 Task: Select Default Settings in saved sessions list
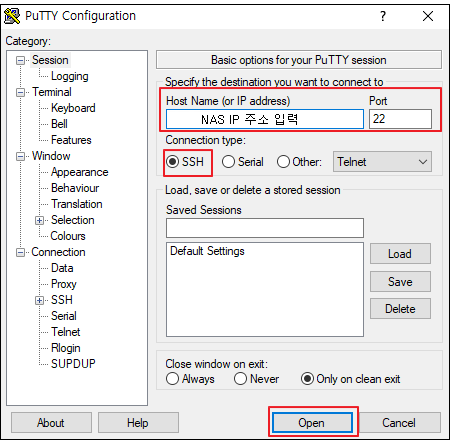pos(207,251)
